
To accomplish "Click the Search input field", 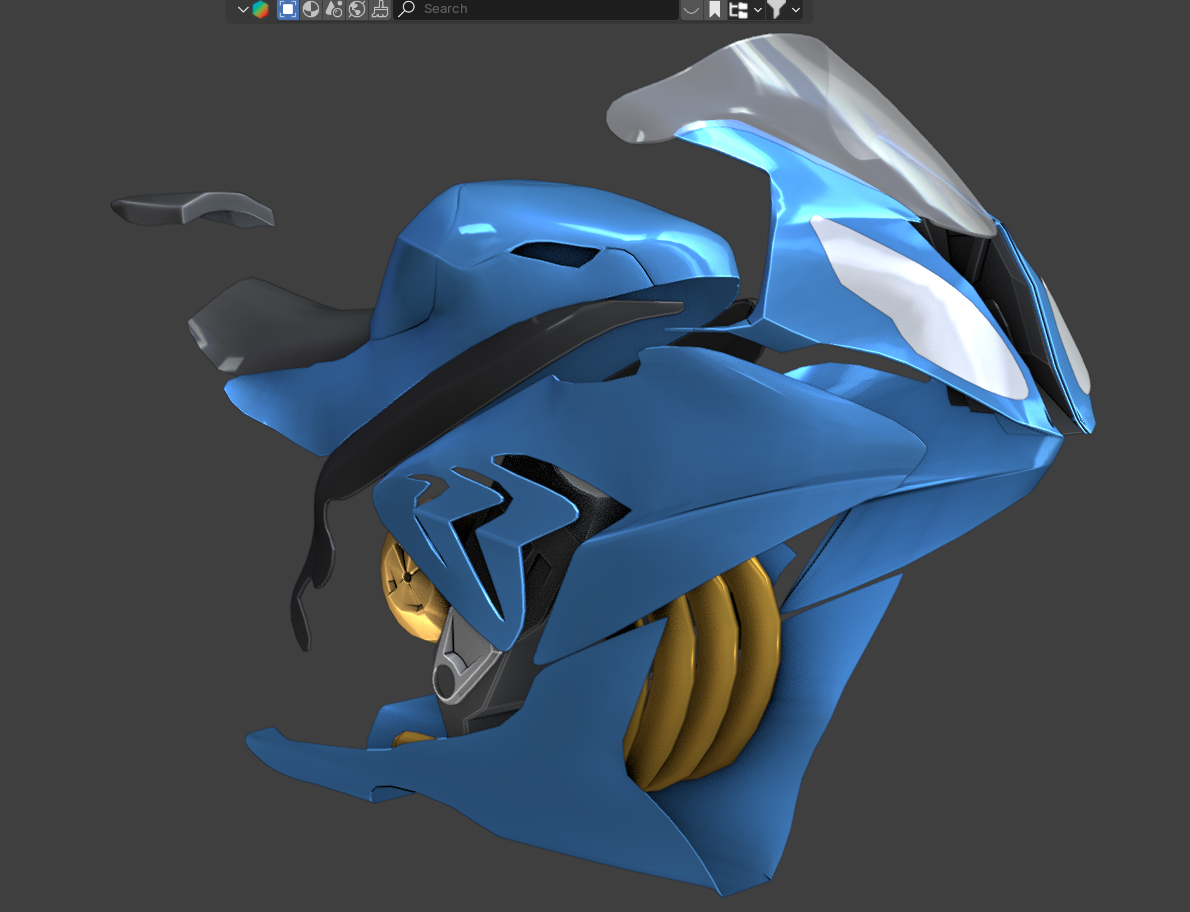I will [x=536, y=9].
